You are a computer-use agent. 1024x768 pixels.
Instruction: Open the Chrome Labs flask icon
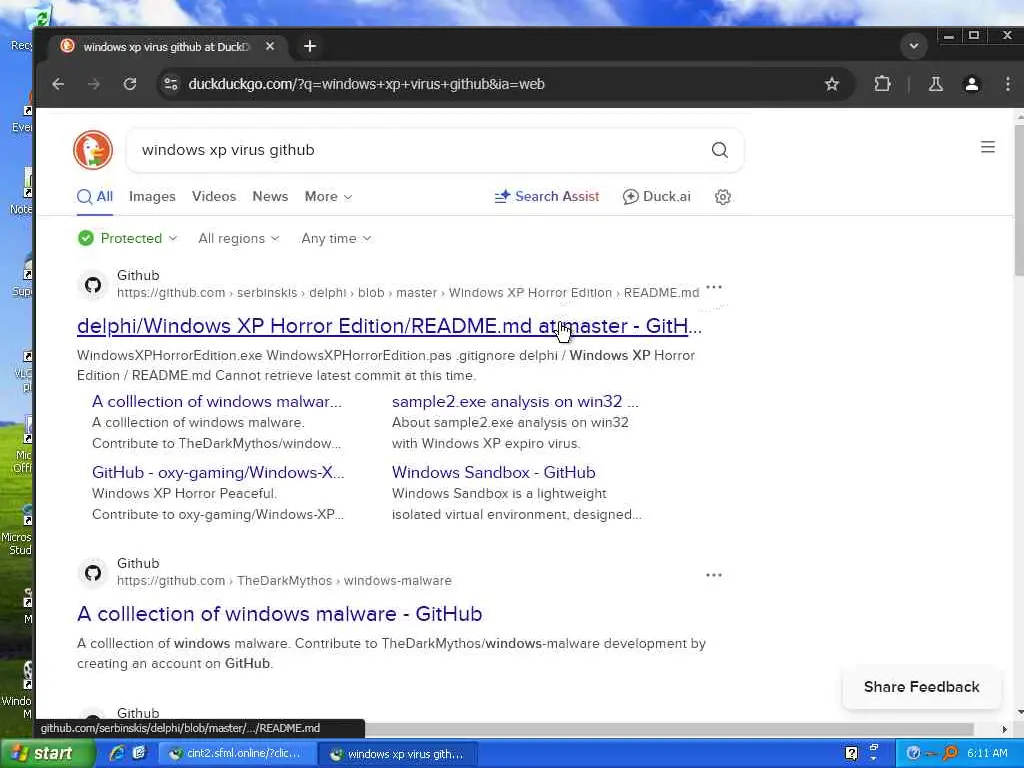coord(935,84)
